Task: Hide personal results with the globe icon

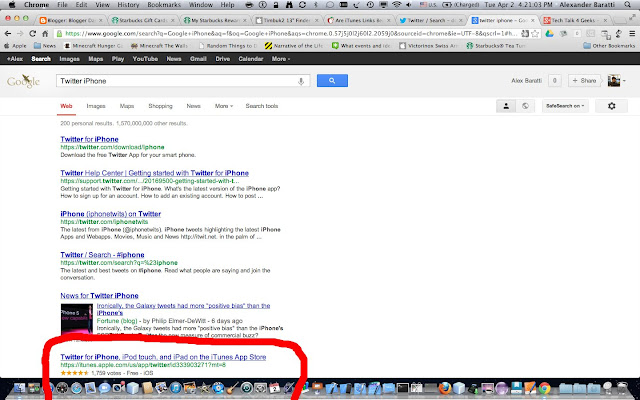Action: (525, 106)
